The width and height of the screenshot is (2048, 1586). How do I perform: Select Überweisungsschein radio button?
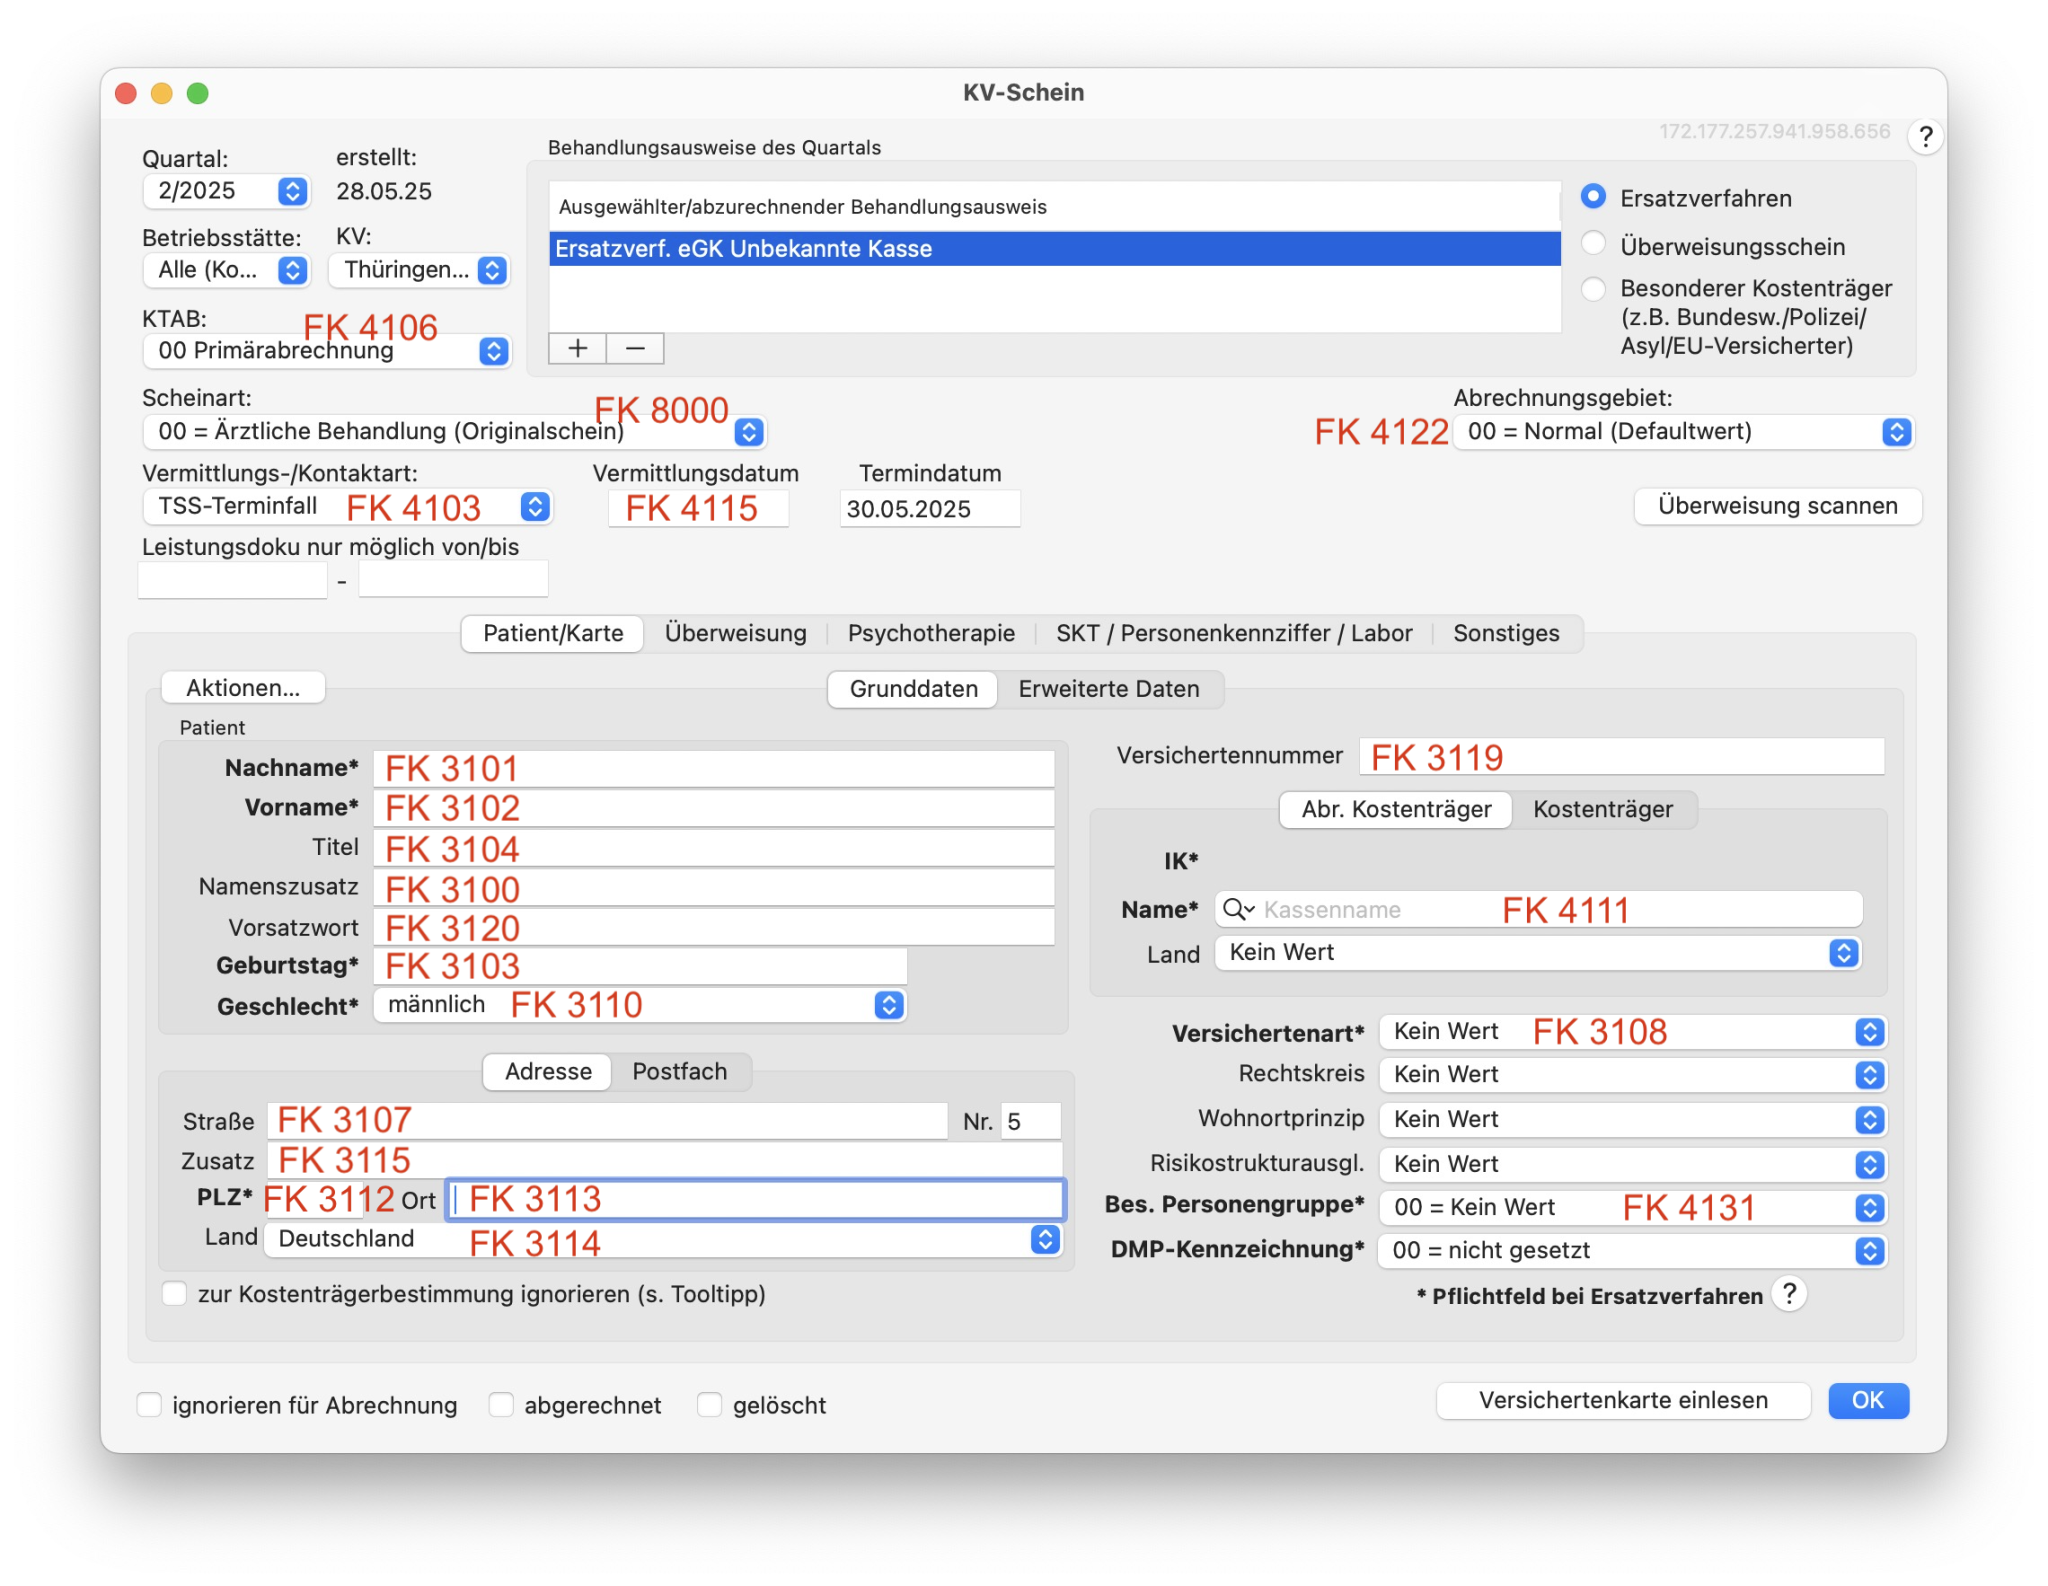(1593, 244)
